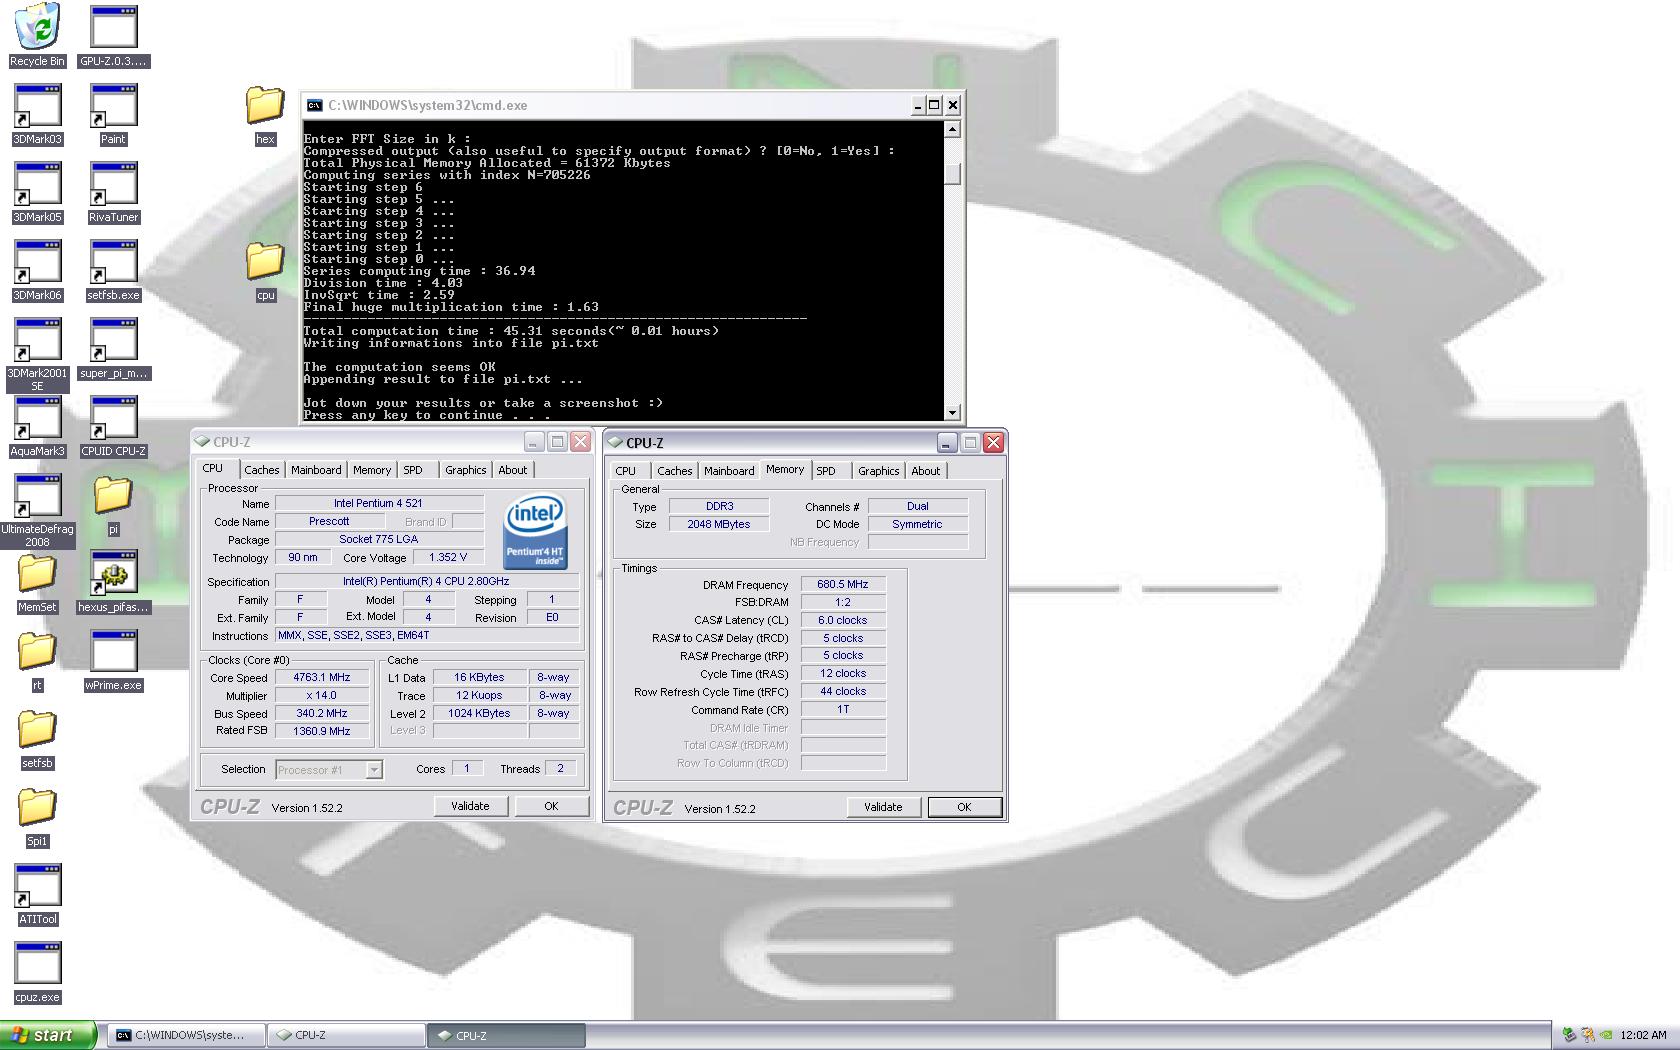The width and height of the screenshot is (1680, 1050).
Task: Click the Intel Pentium 4 HT logo
Action: pos(535,531)
